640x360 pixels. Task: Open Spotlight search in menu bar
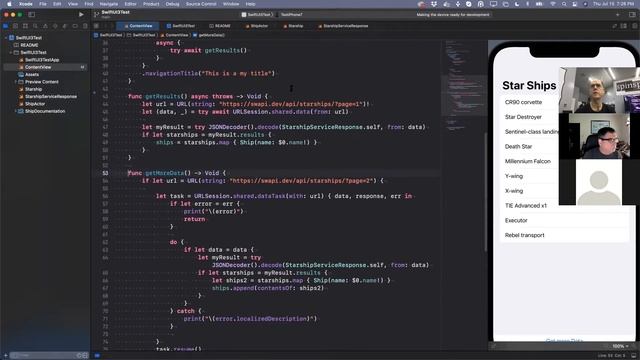pyautogui.click(x=564, y=4)
